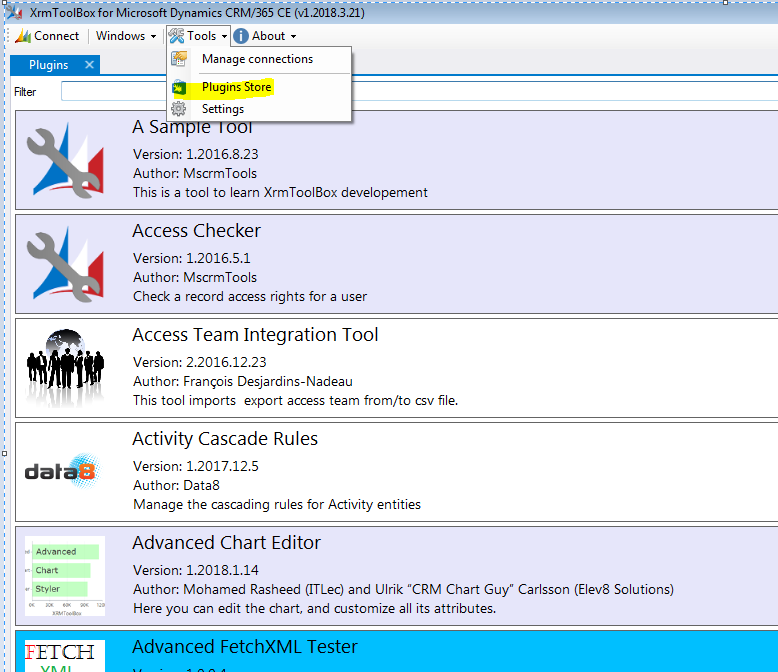
Task: Select the Access Checker title
Action: click(196, 231)
